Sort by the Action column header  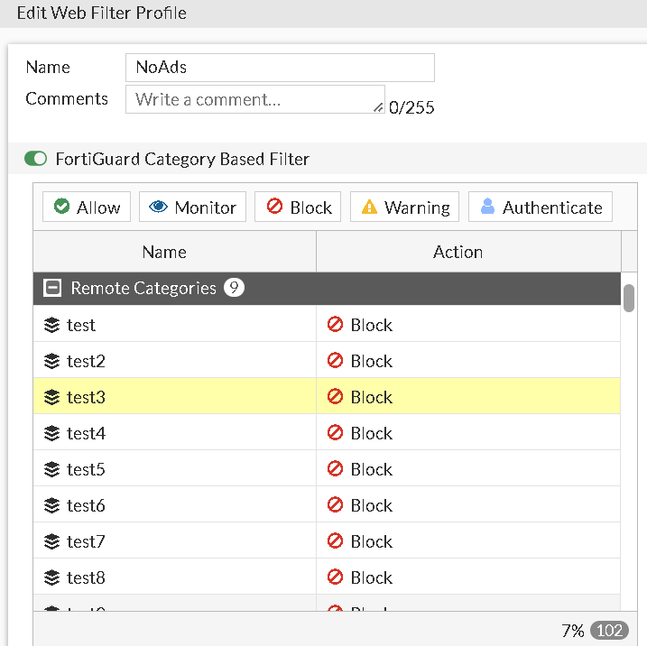pyautogui.click(x=458, y=252)
